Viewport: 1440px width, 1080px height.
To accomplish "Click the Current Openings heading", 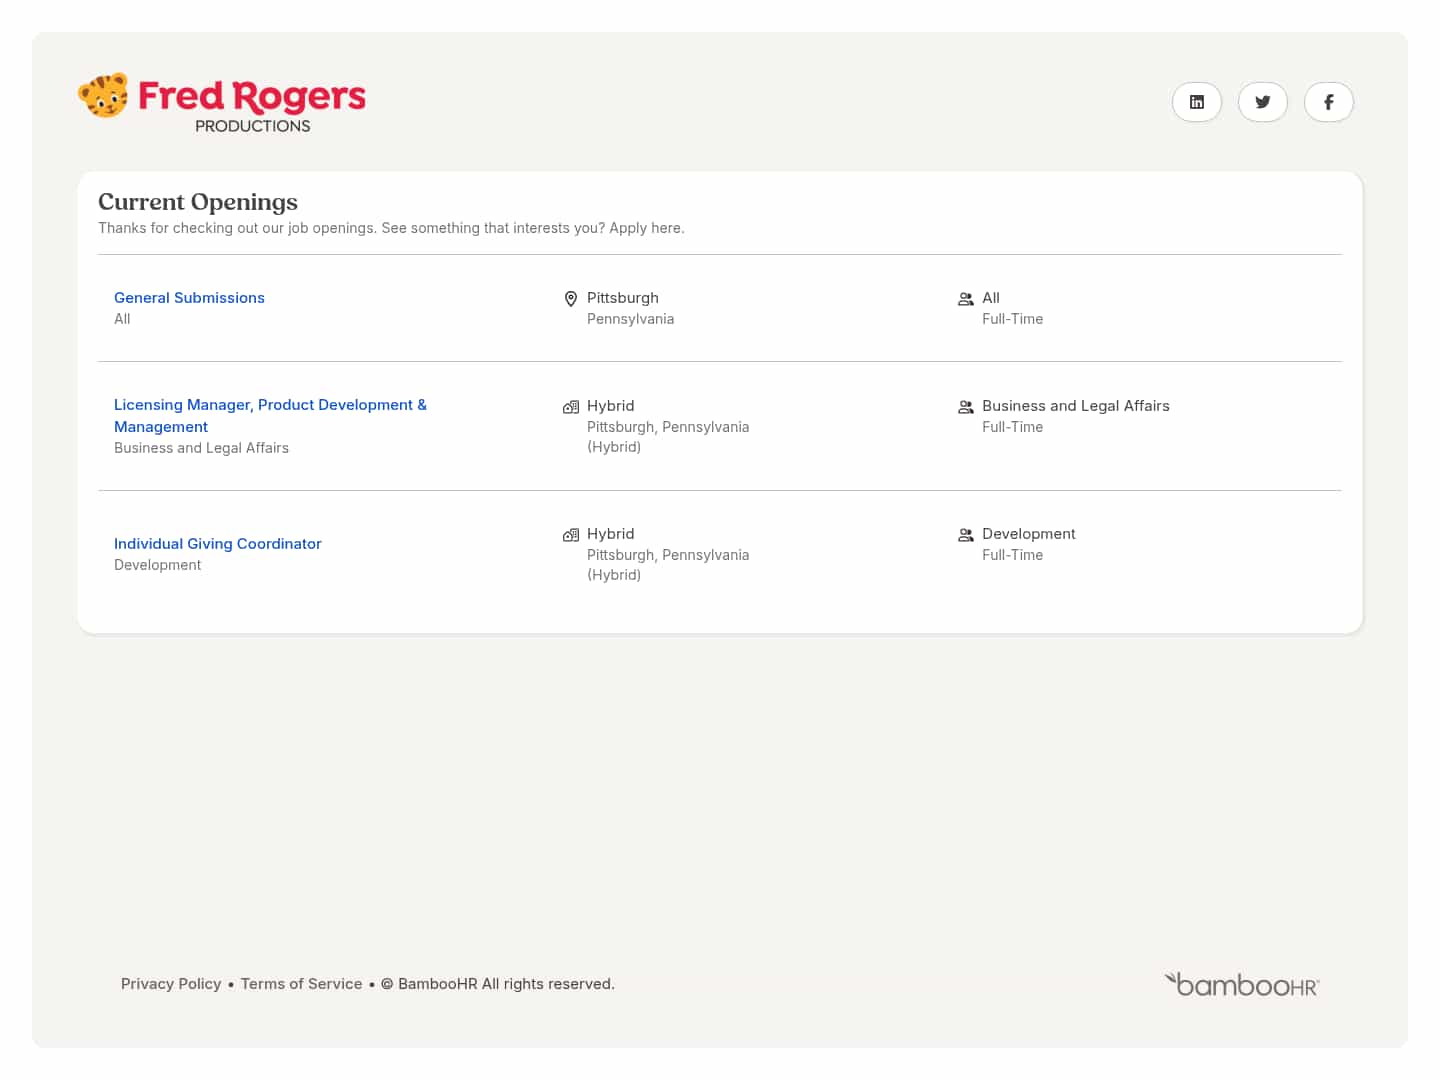I will coord(198,202).
